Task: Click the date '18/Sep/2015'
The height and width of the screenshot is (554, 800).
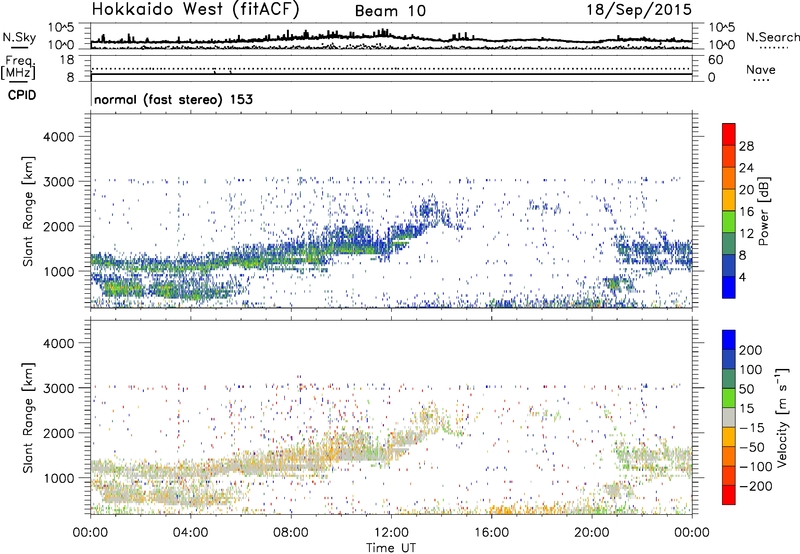Action: pyautogui.click(x=639, y=9)
